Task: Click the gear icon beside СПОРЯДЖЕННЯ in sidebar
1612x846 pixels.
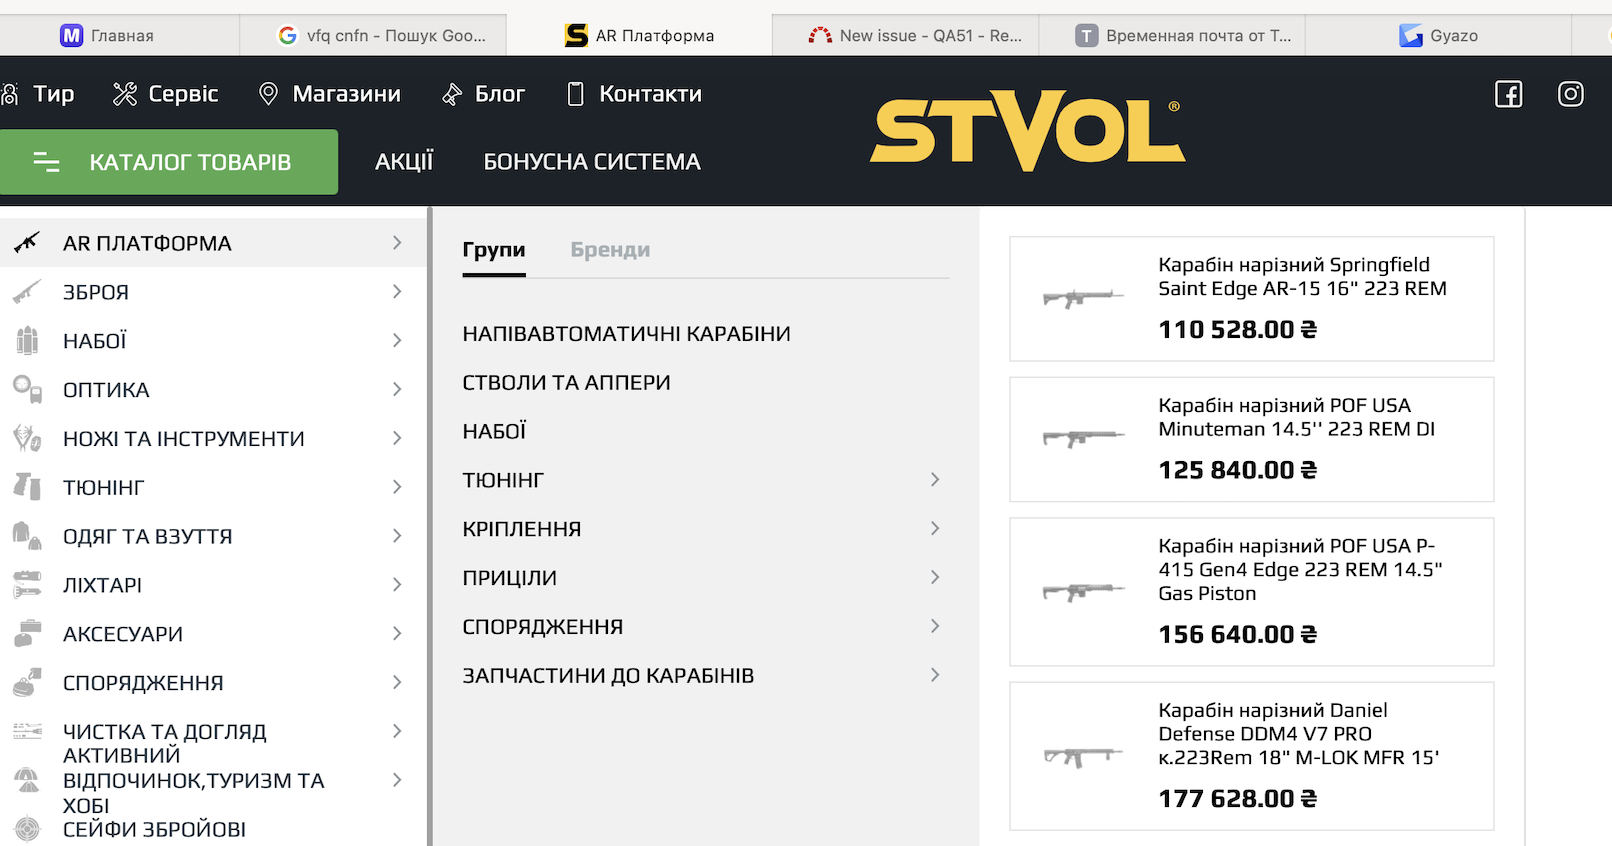Action: 27,682
